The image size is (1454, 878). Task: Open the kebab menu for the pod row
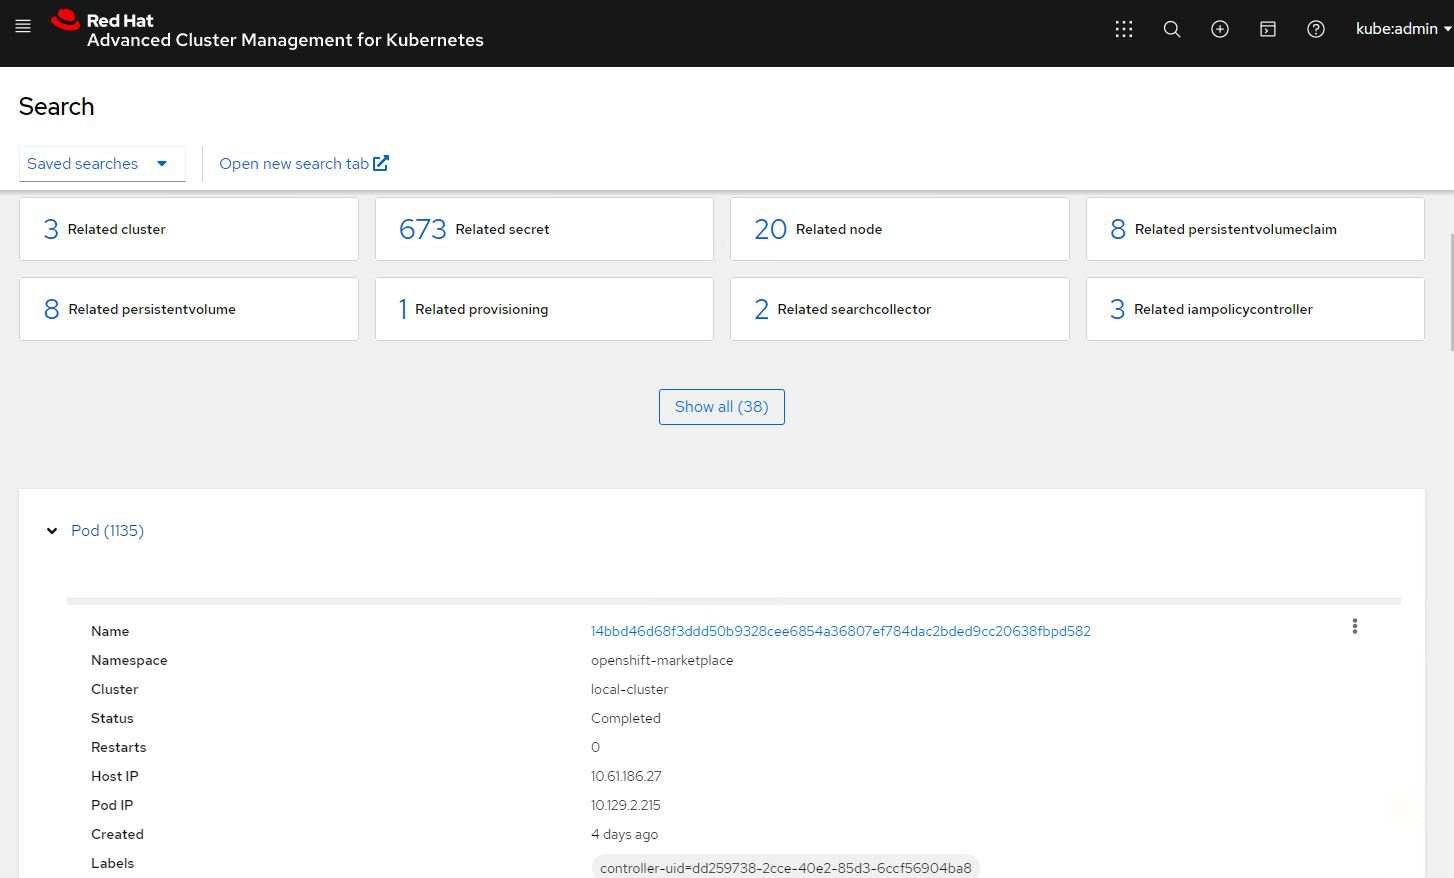(1355, 626)
